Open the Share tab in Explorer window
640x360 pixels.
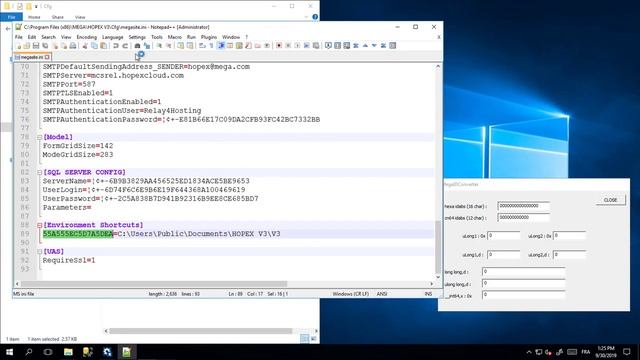(58, 17)
